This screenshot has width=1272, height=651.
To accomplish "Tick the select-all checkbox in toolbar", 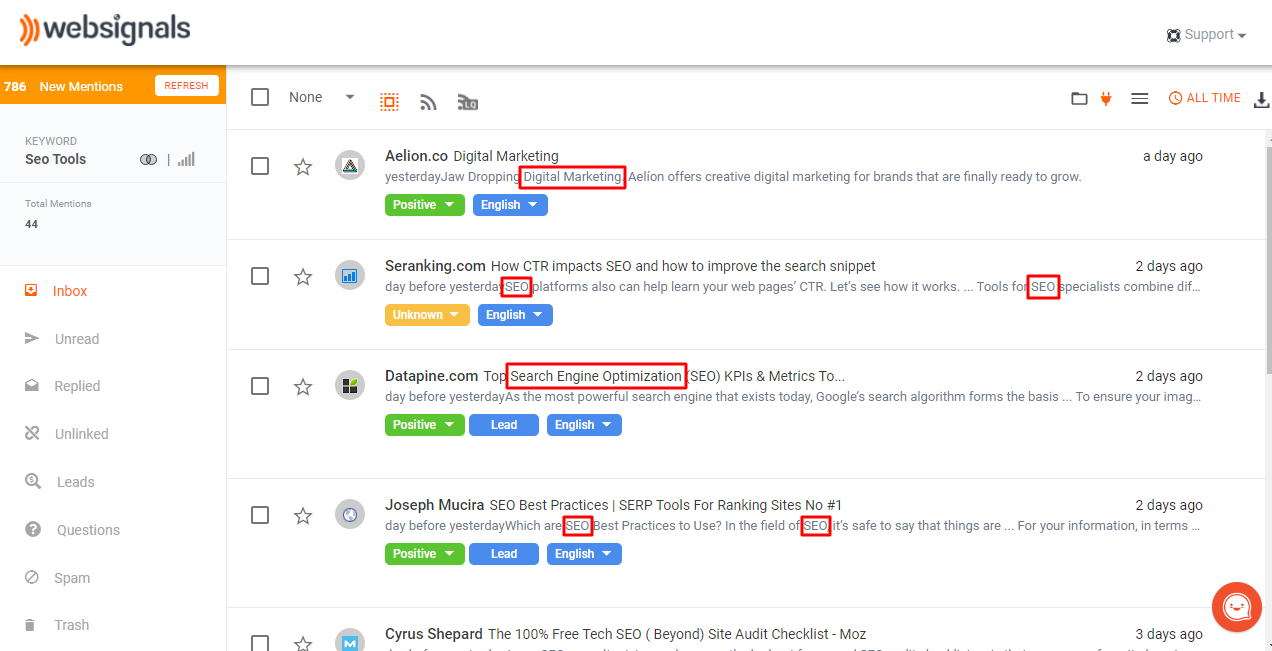I will (260, 97).
